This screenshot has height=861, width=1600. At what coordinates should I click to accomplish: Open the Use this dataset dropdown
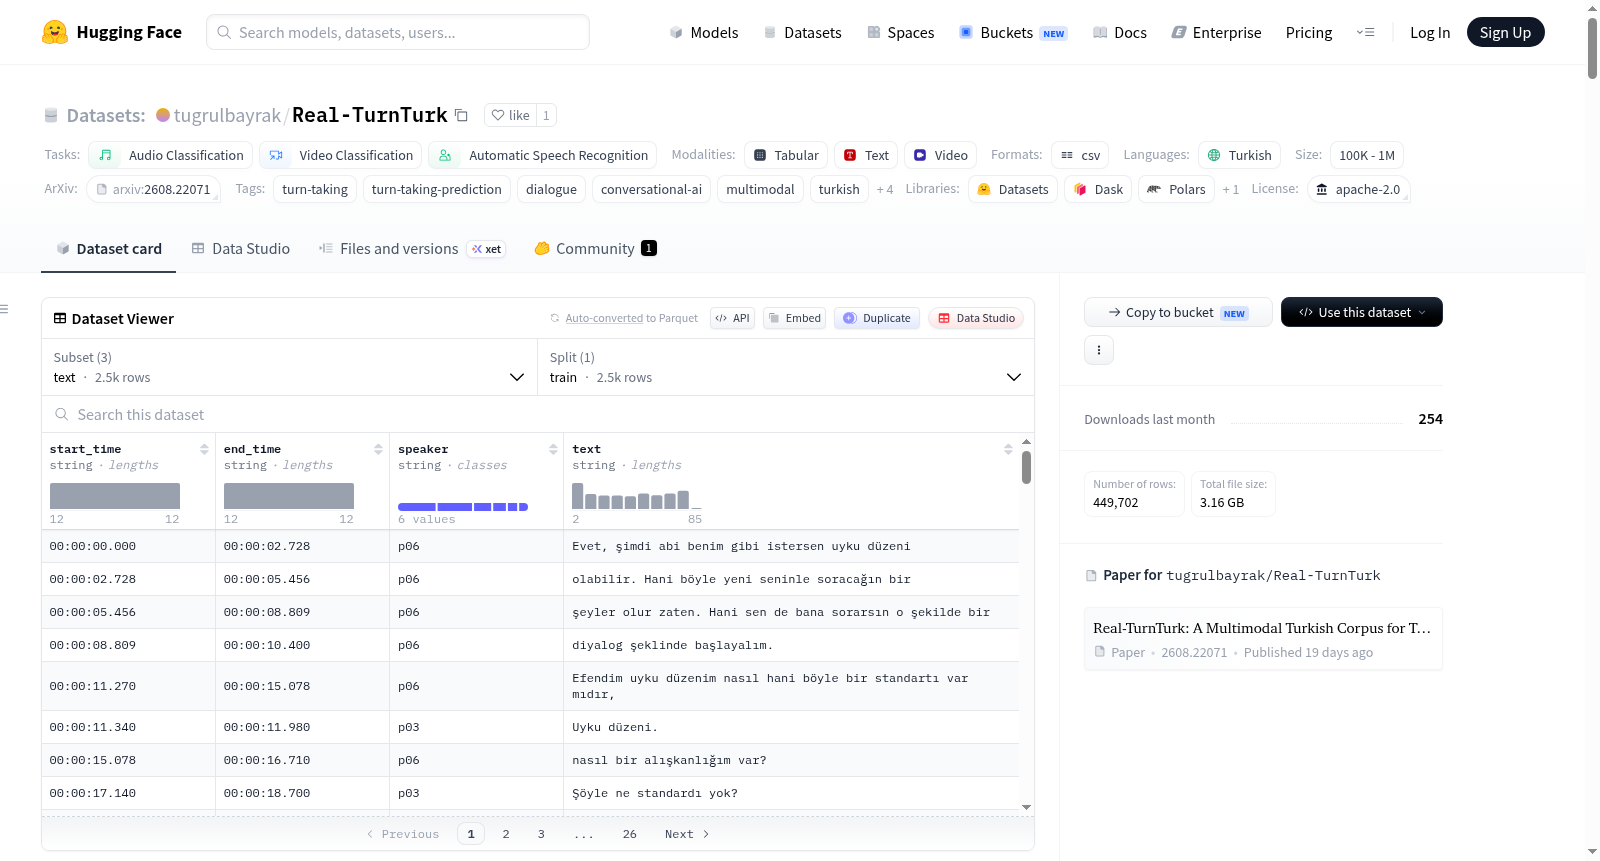(x=1362, y=312)
